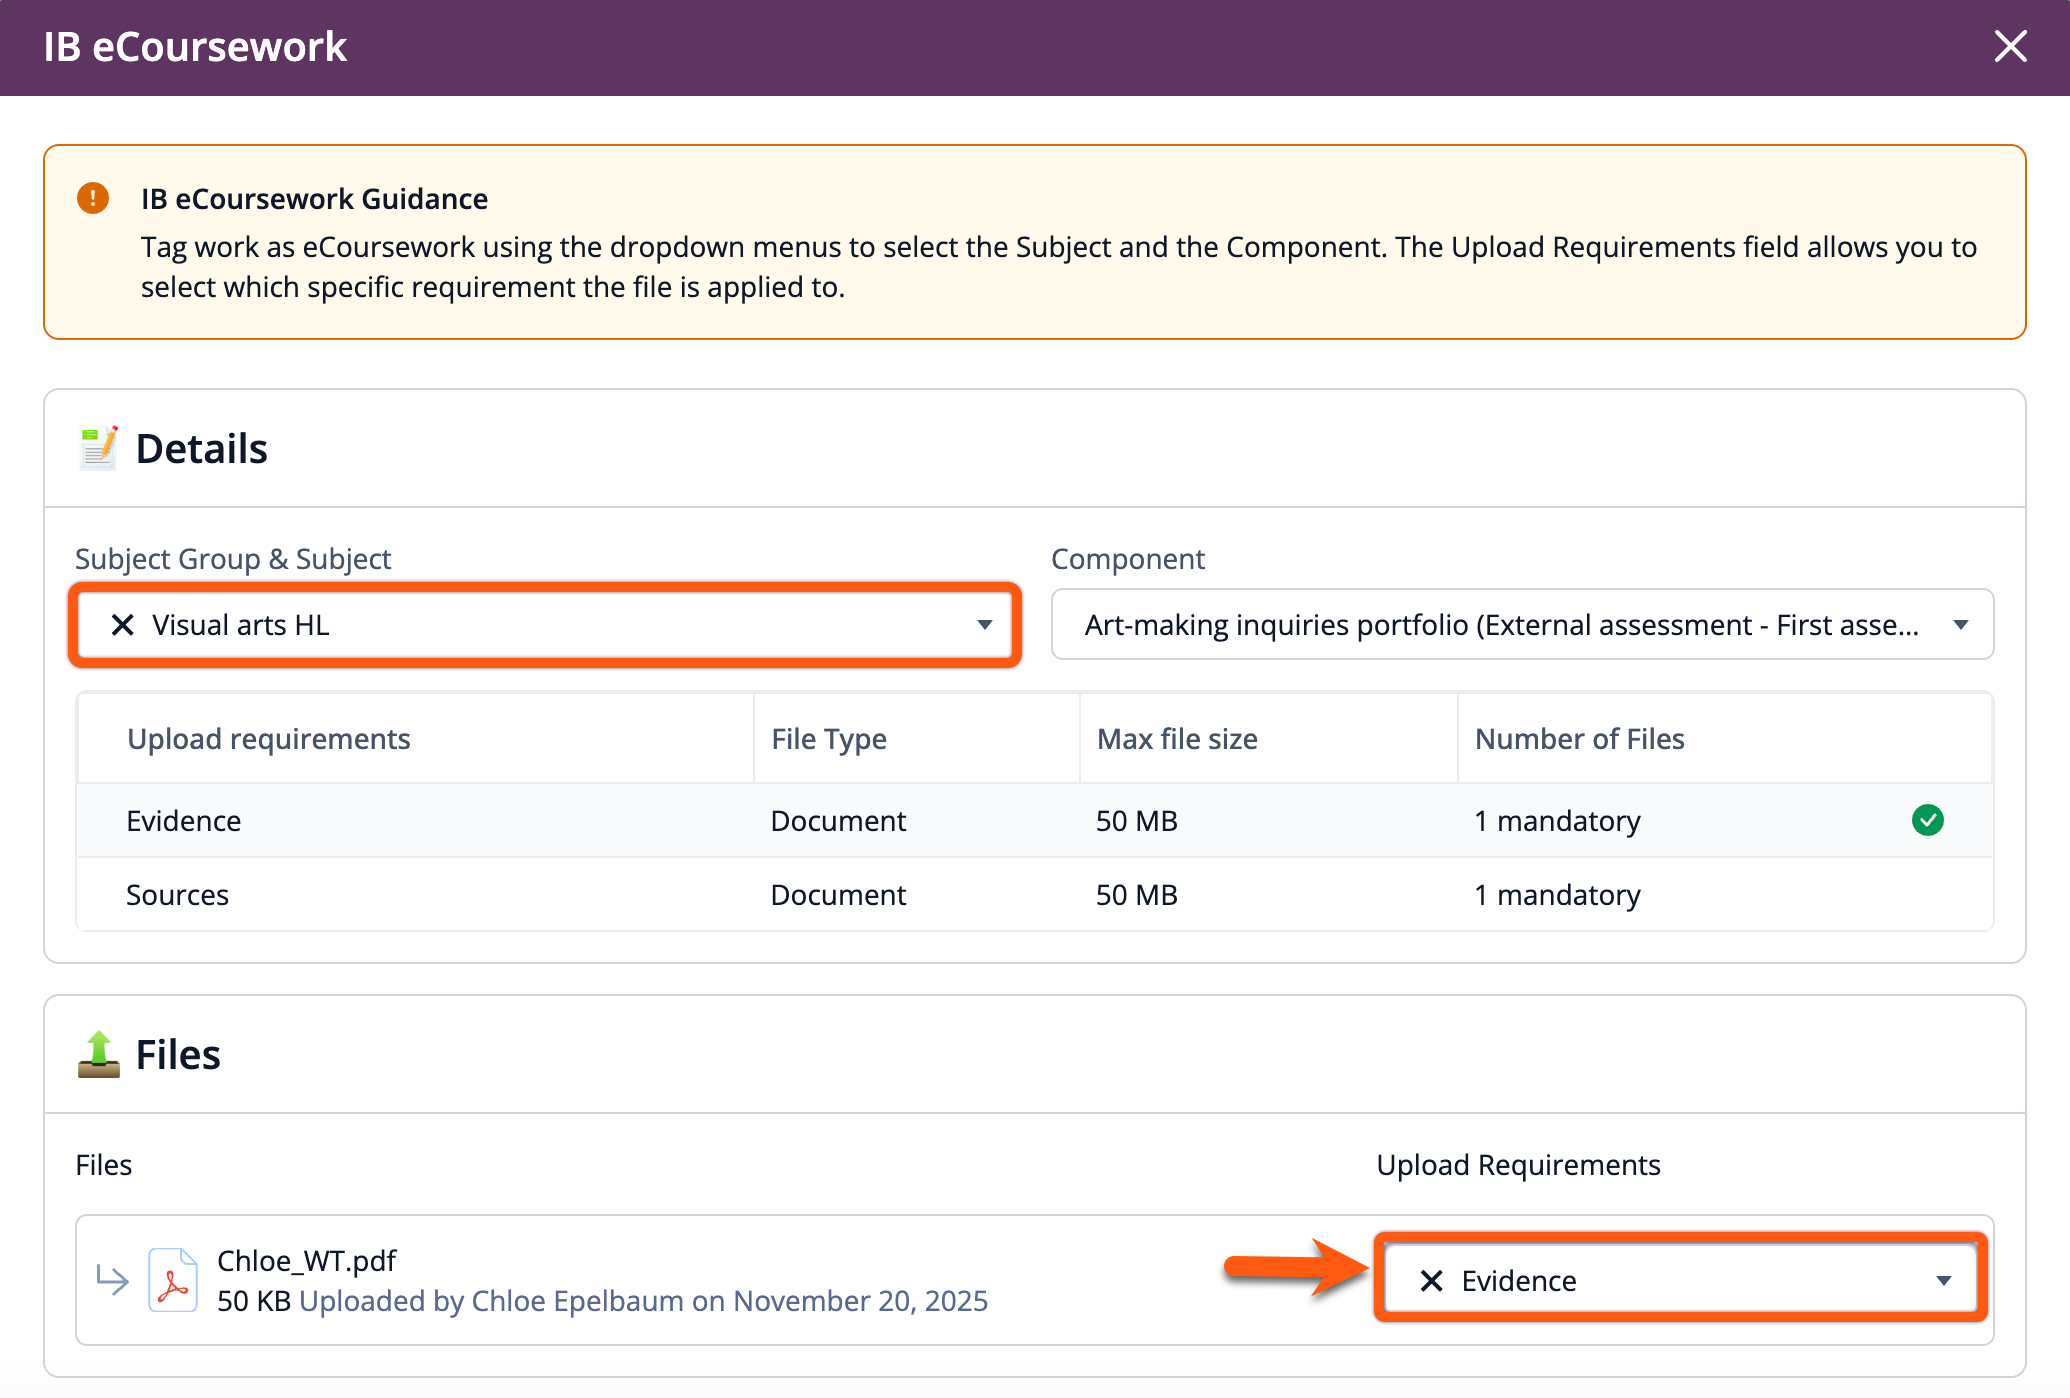Clear the Evidence upload requirement tag
This screenshot has height=1398, width=2070.
(x=1431, y=1281)
